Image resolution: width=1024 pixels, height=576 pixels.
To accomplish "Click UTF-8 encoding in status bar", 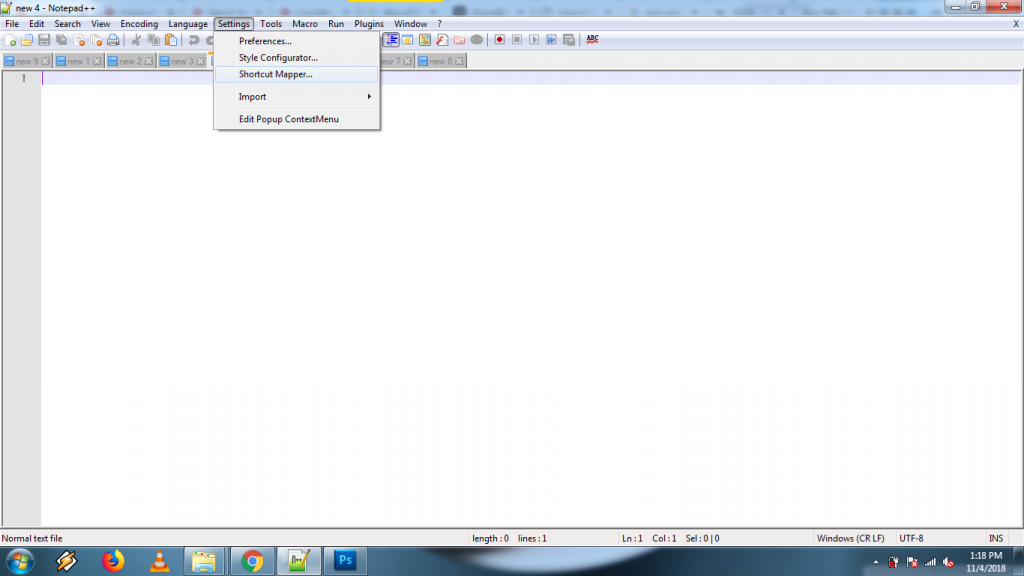I will pos(911,539).
